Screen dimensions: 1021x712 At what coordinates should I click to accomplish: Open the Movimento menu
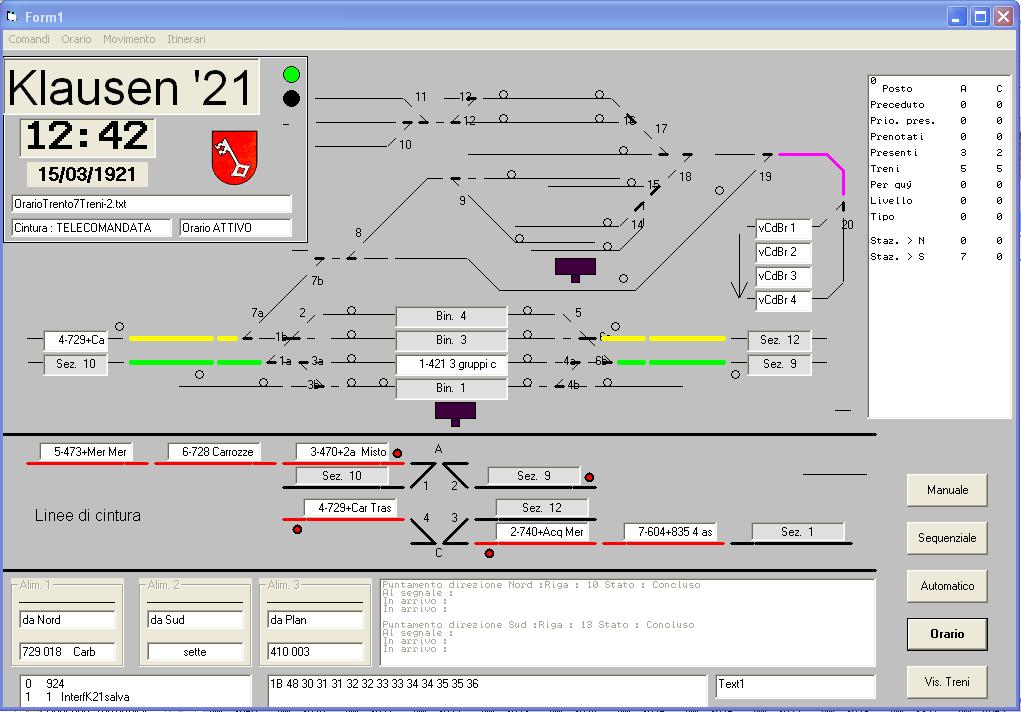pos(129,39)
